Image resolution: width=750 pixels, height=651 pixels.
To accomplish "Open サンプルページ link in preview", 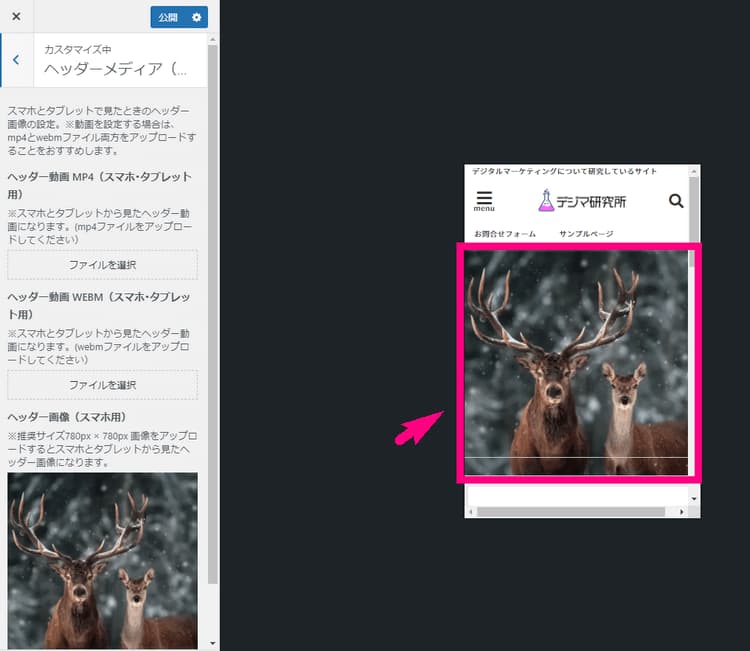I will point(586,234).
